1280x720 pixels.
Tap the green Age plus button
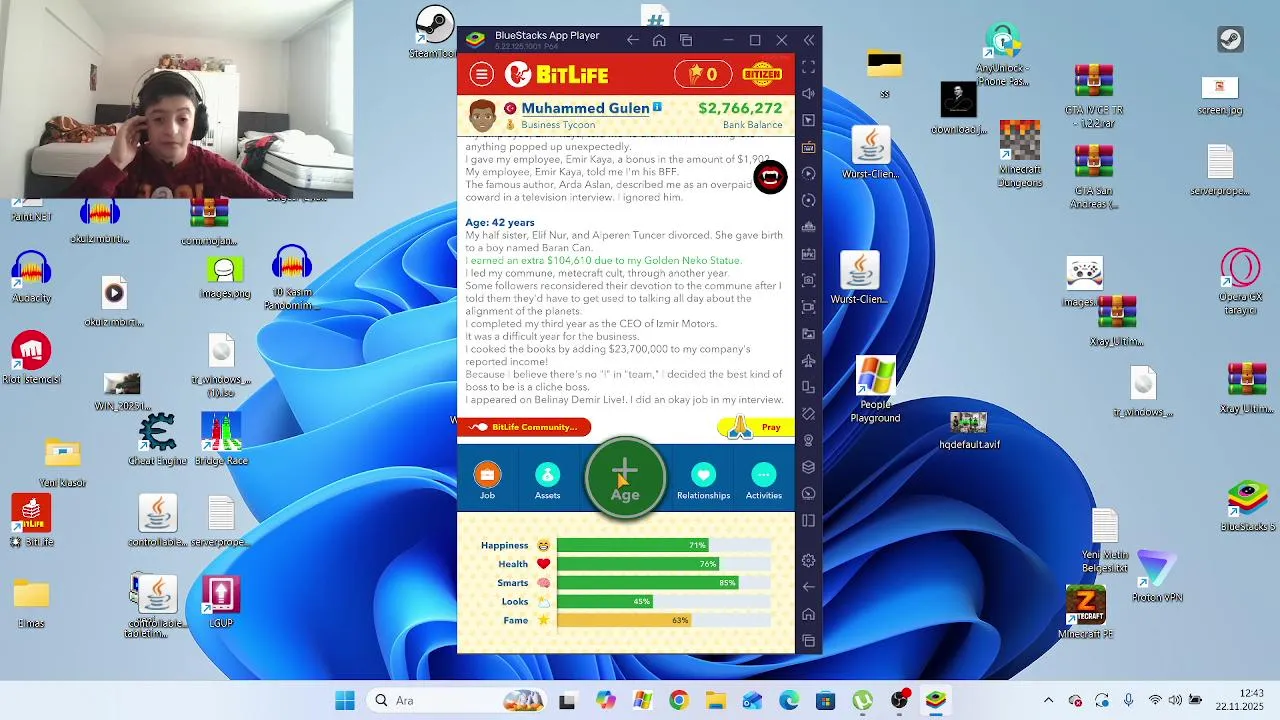click(x=625, y=478)
